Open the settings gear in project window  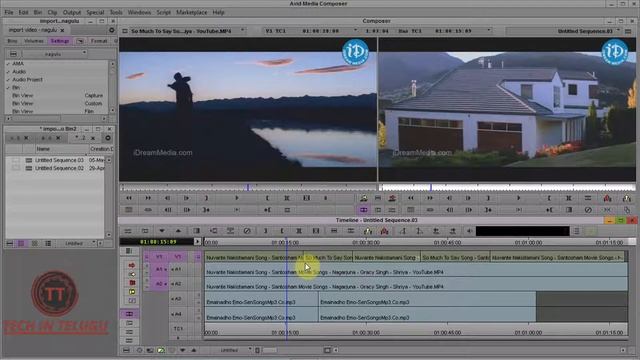click(x=111, y=30)
